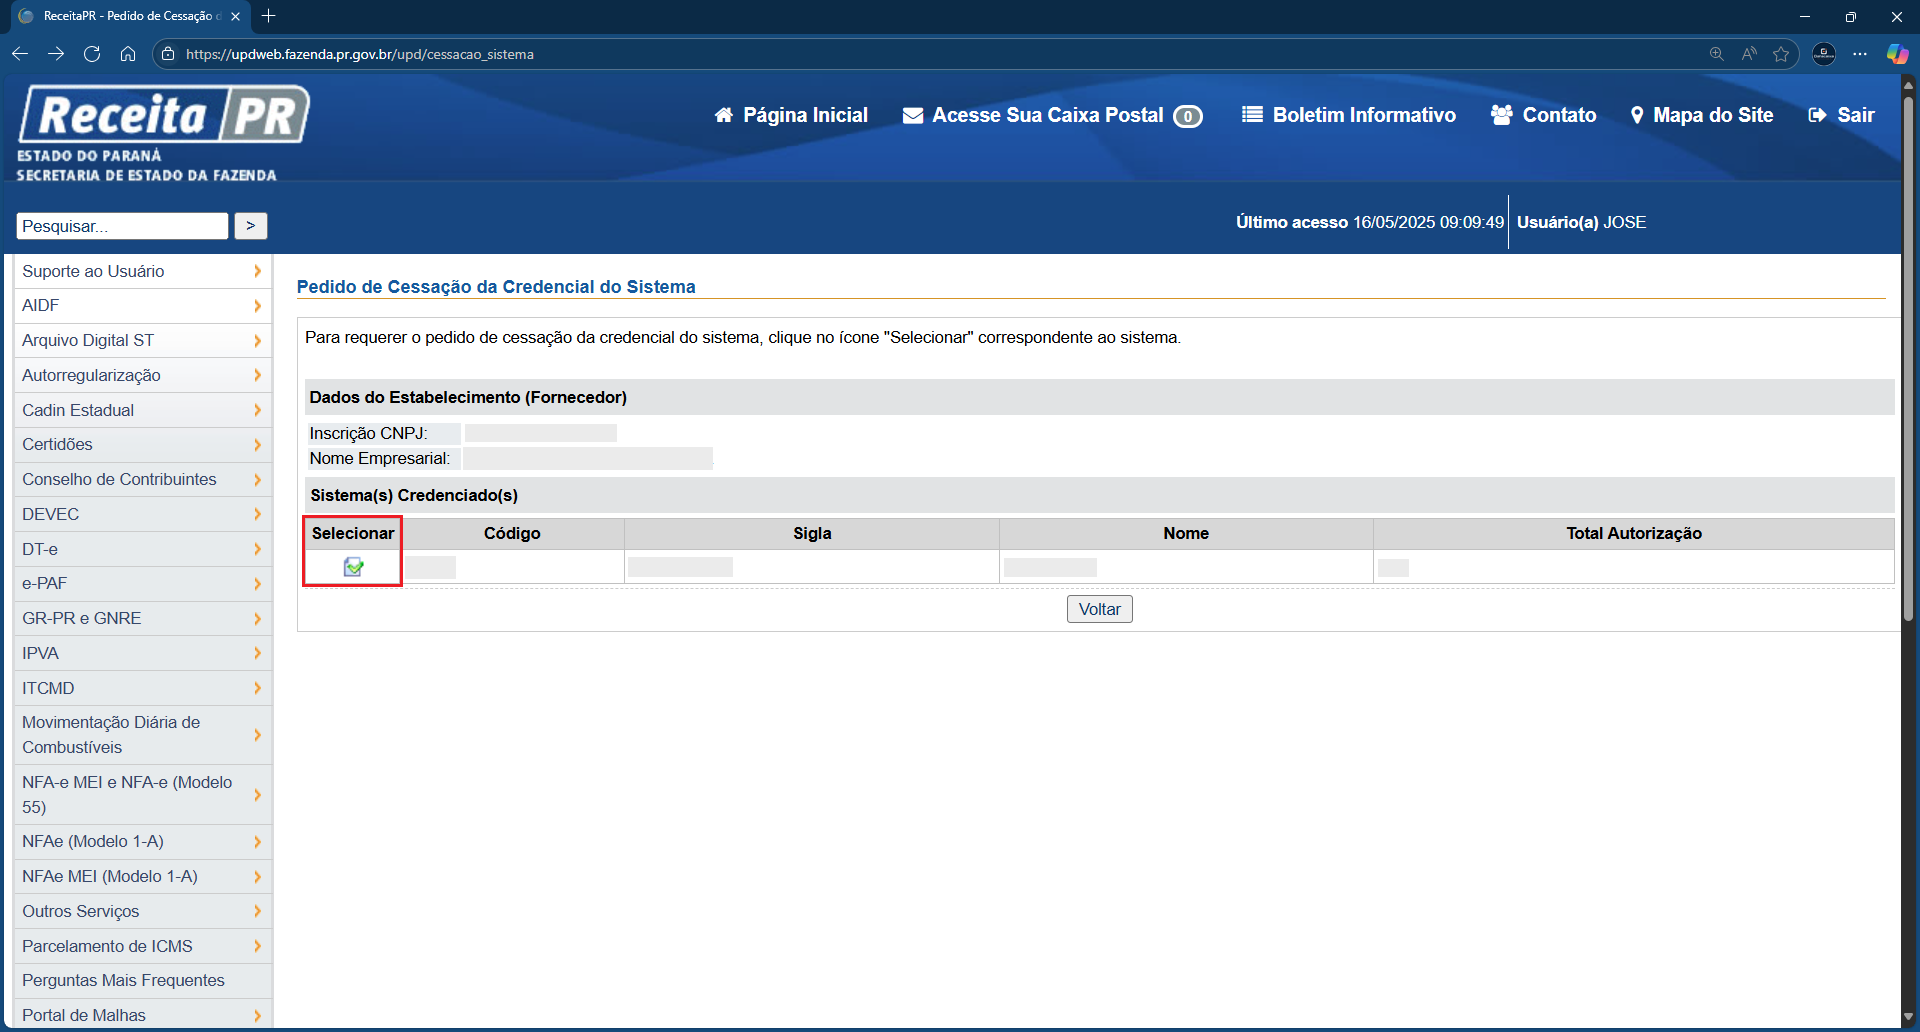Open NFAe MEI (Modelo 1-A) menu
The width and height of the screenshot is (1920, 1032).
(x=143, y=877)
